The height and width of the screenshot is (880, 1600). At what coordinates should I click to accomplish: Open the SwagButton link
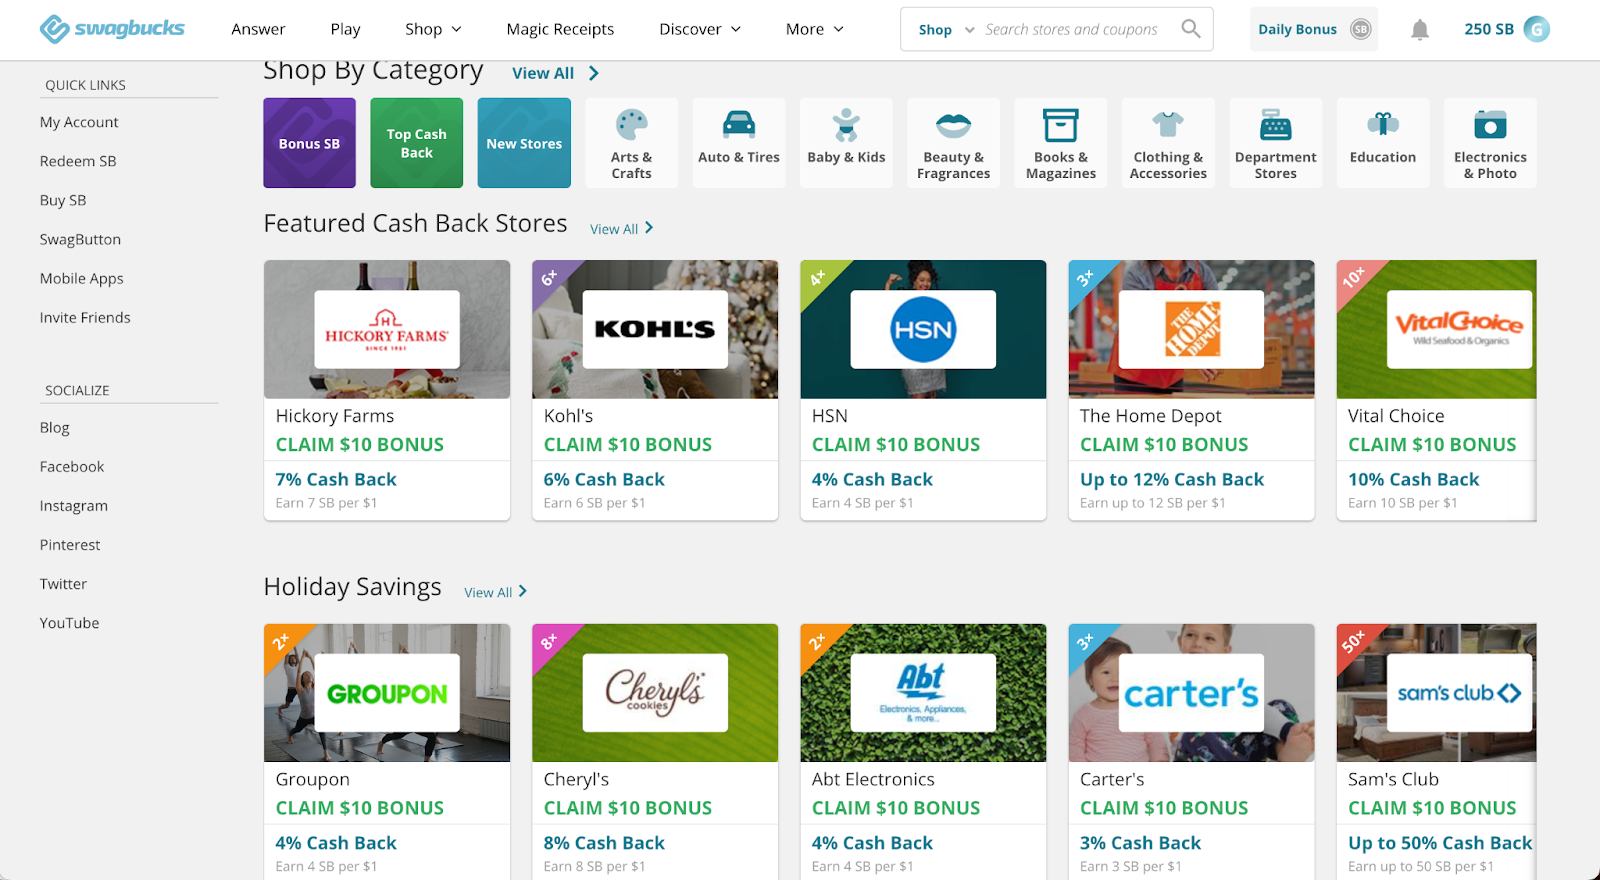tap(80, 239)
